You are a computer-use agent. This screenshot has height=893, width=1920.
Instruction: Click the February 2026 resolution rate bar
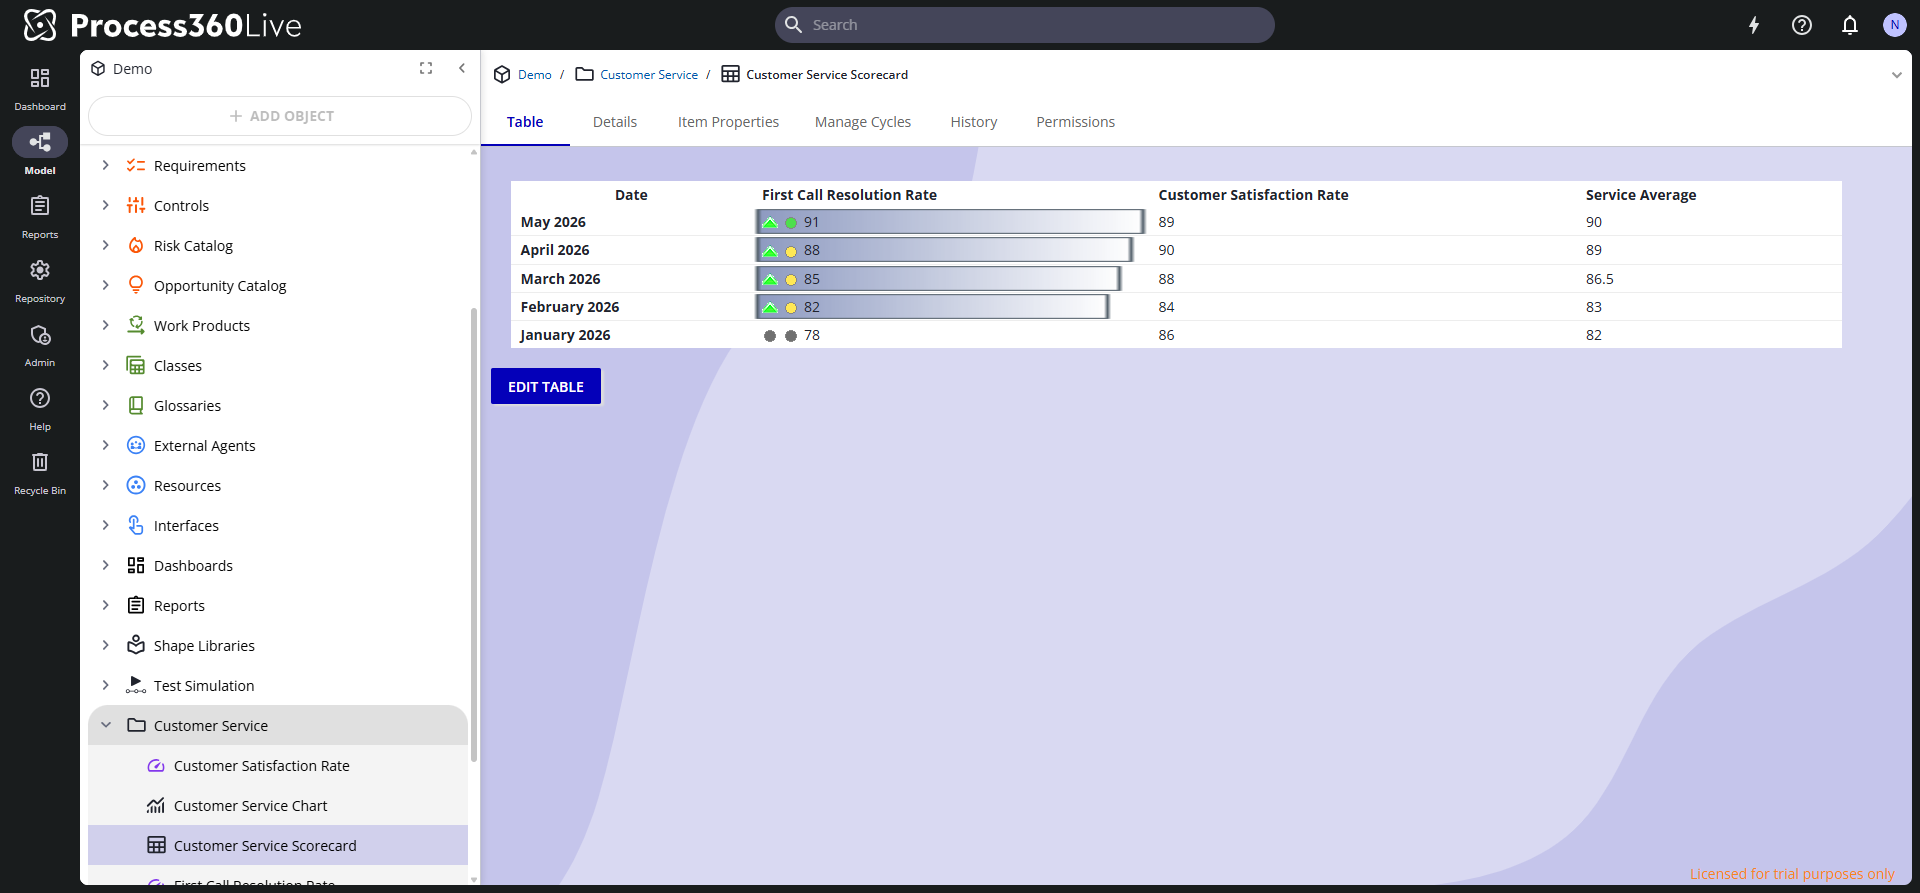tap(932, 307)
